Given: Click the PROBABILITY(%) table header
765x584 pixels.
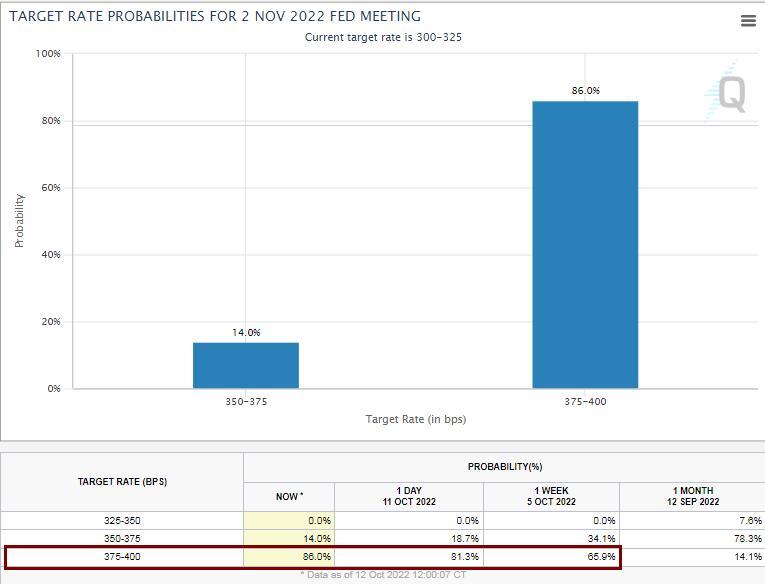Looking at the screenshot, I should [504, 467].
